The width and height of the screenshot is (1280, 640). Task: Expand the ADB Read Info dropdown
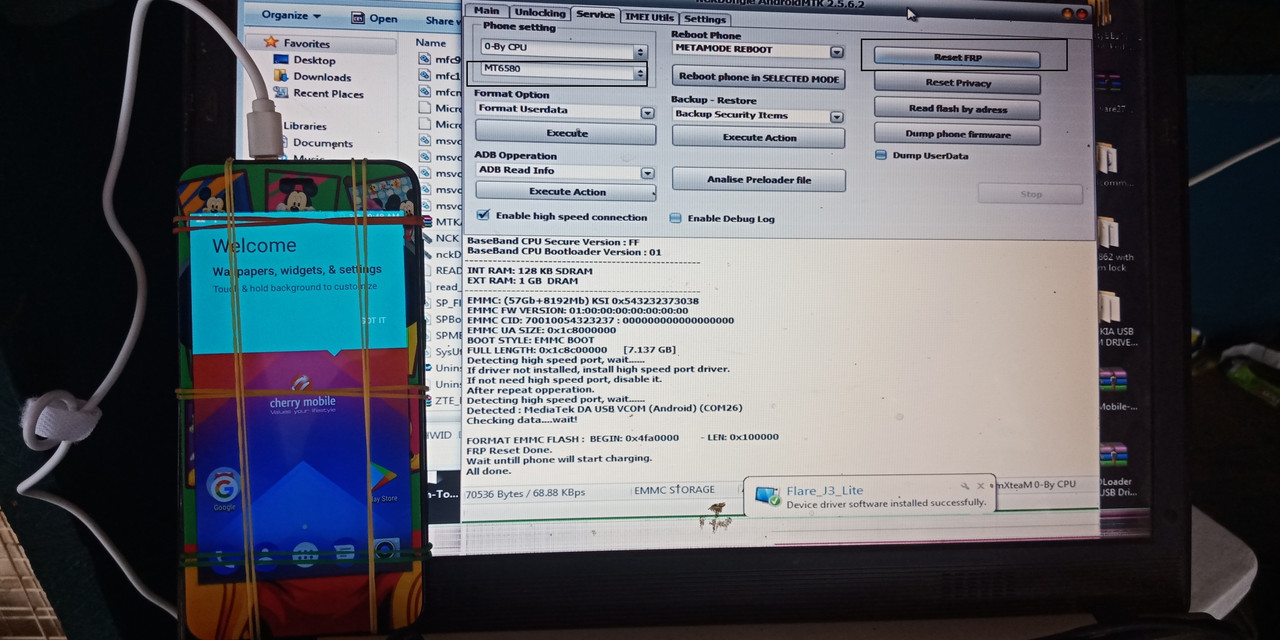(647, 172)
